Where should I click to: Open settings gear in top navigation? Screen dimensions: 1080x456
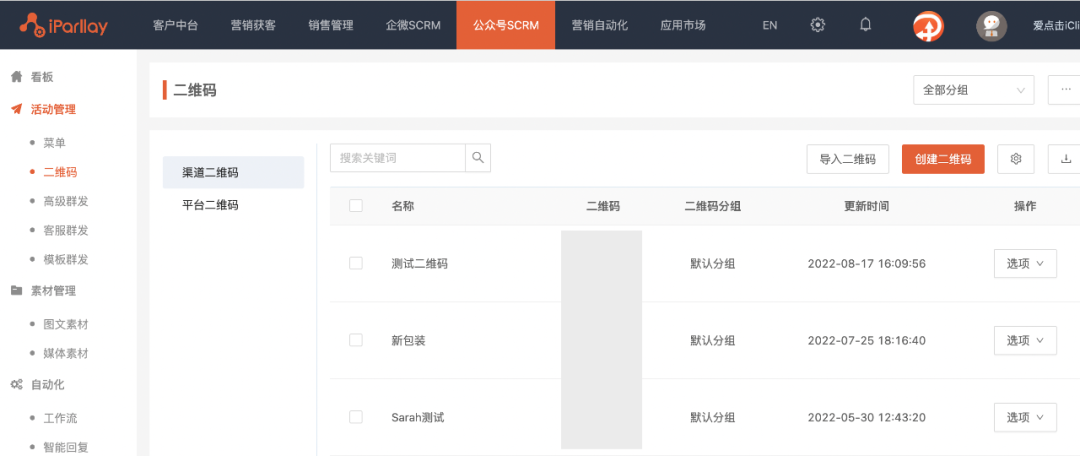[x=818, y=25]
